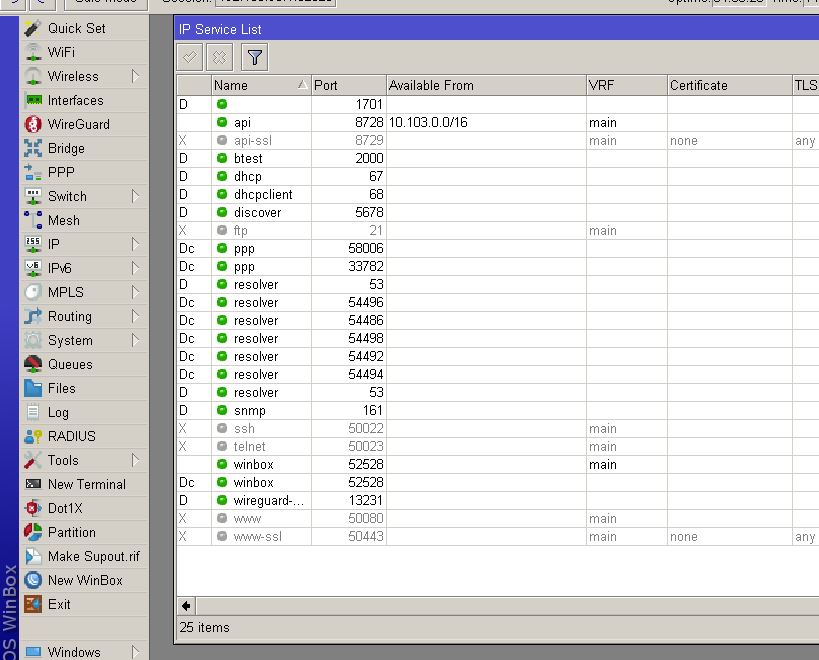Select the disabled telnet row
The image size is (819, 660).
[498, 447]
